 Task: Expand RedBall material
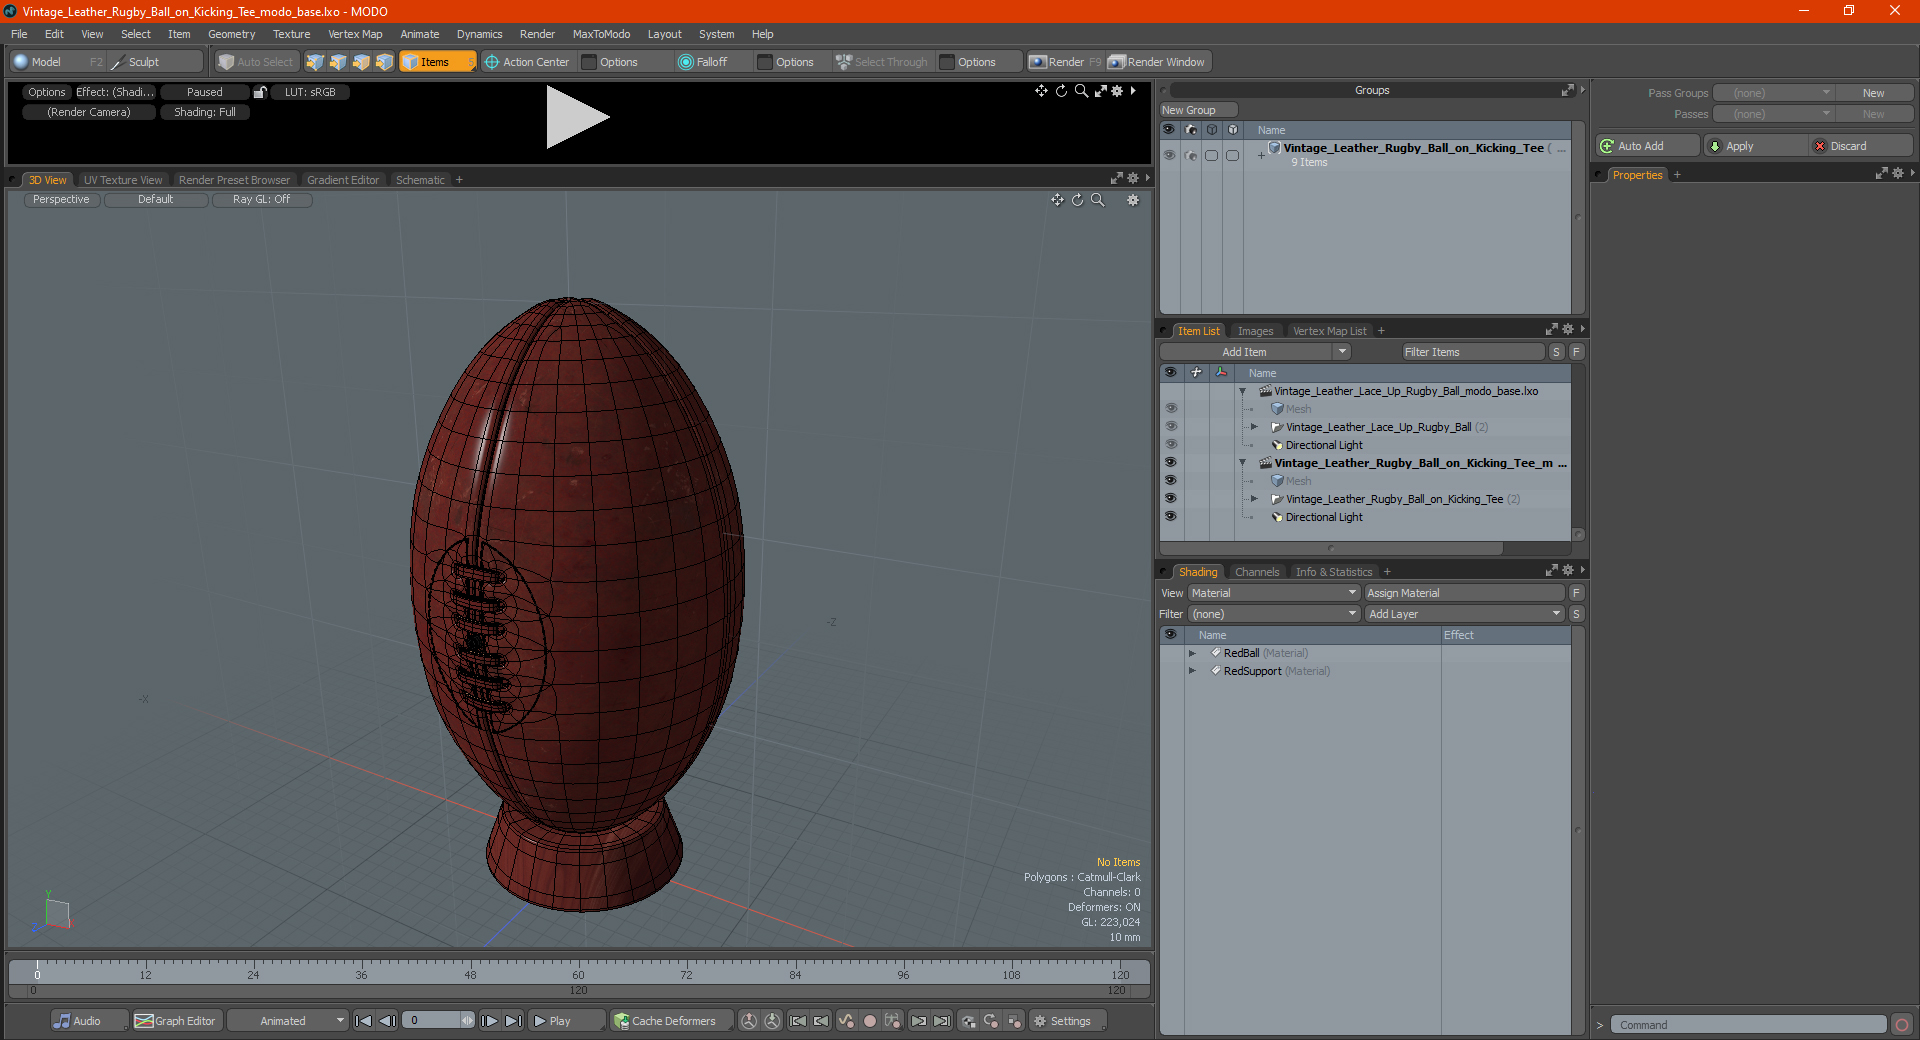pyautogui.click(x=1192, y=653)
